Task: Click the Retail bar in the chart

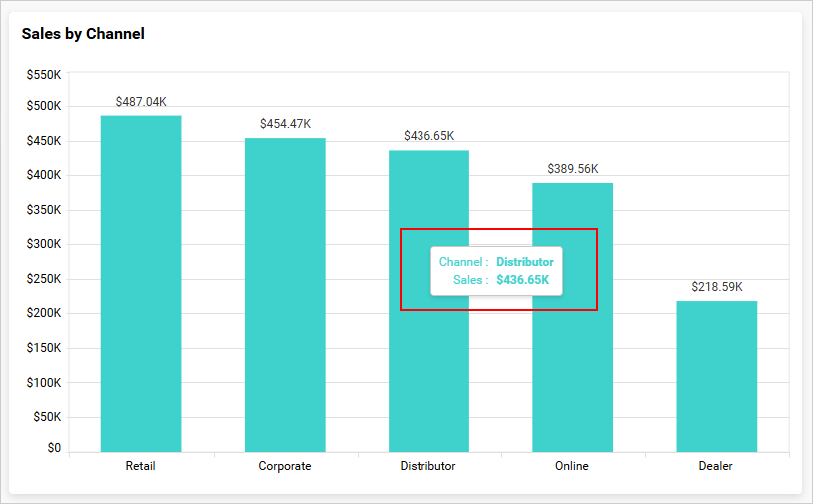Action: pyautogui.click(x=141, y=283)
